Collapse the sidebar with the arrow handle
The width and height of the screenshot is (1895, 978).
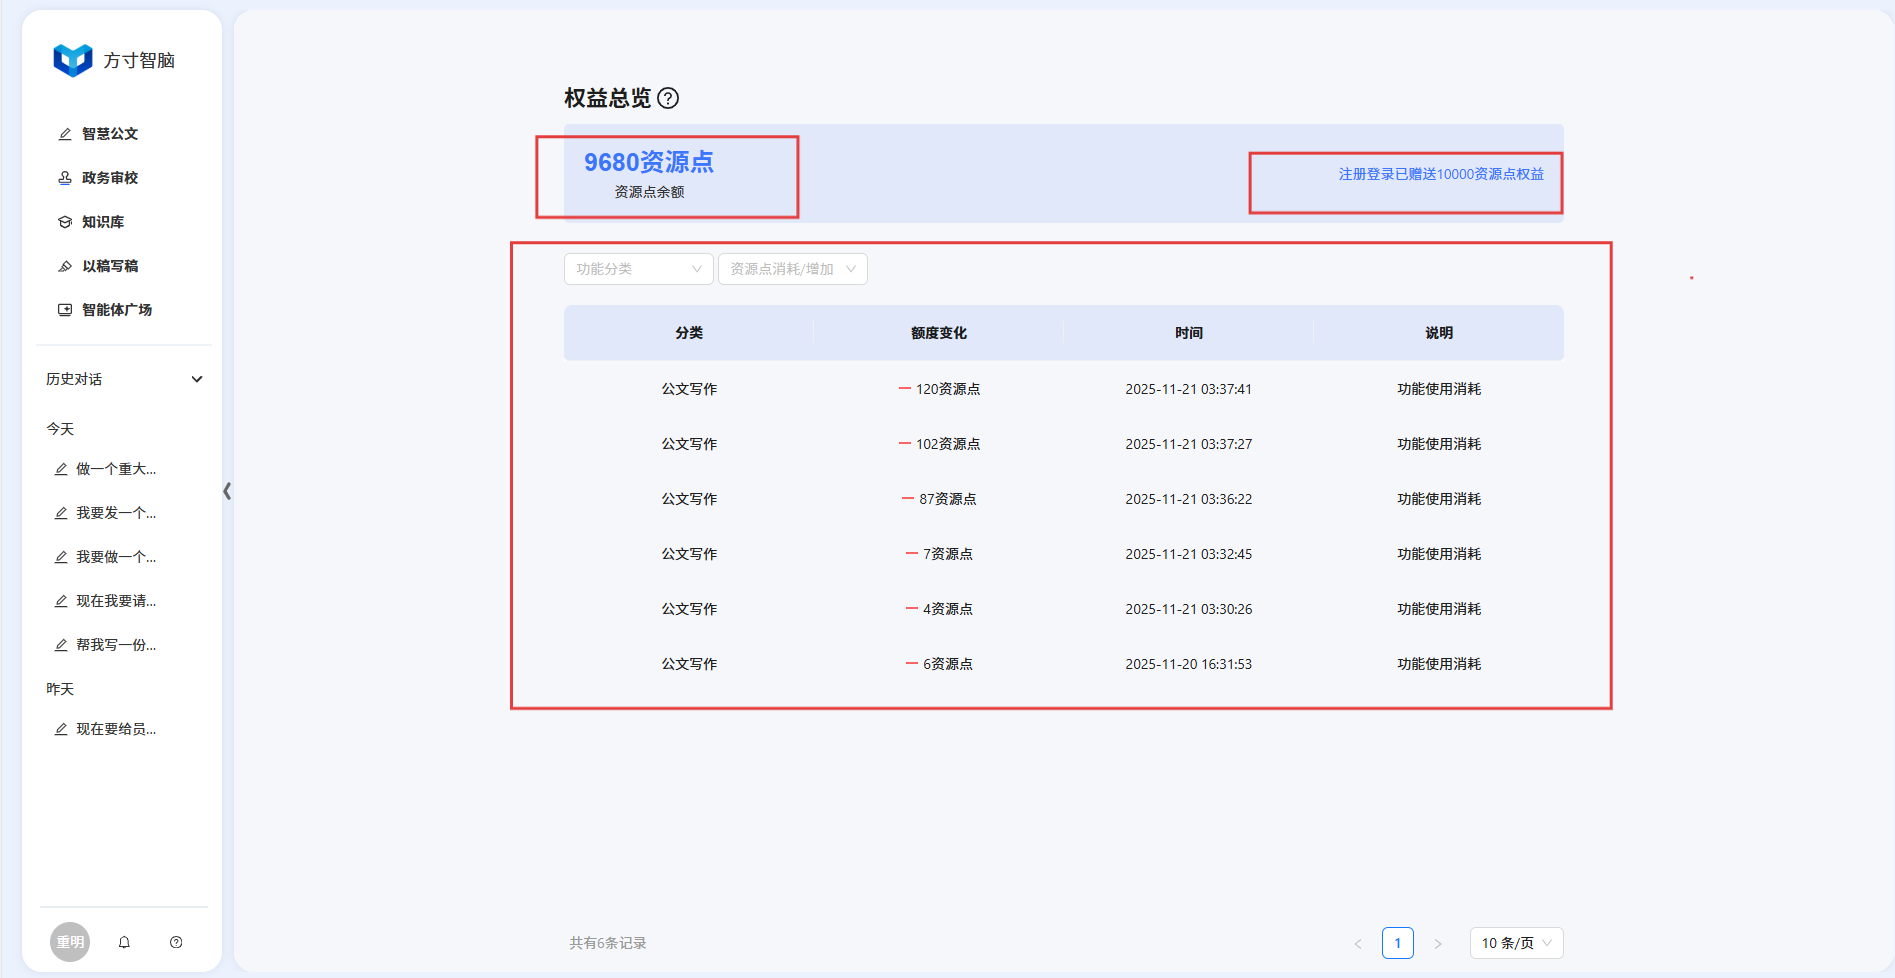[227, 491]
